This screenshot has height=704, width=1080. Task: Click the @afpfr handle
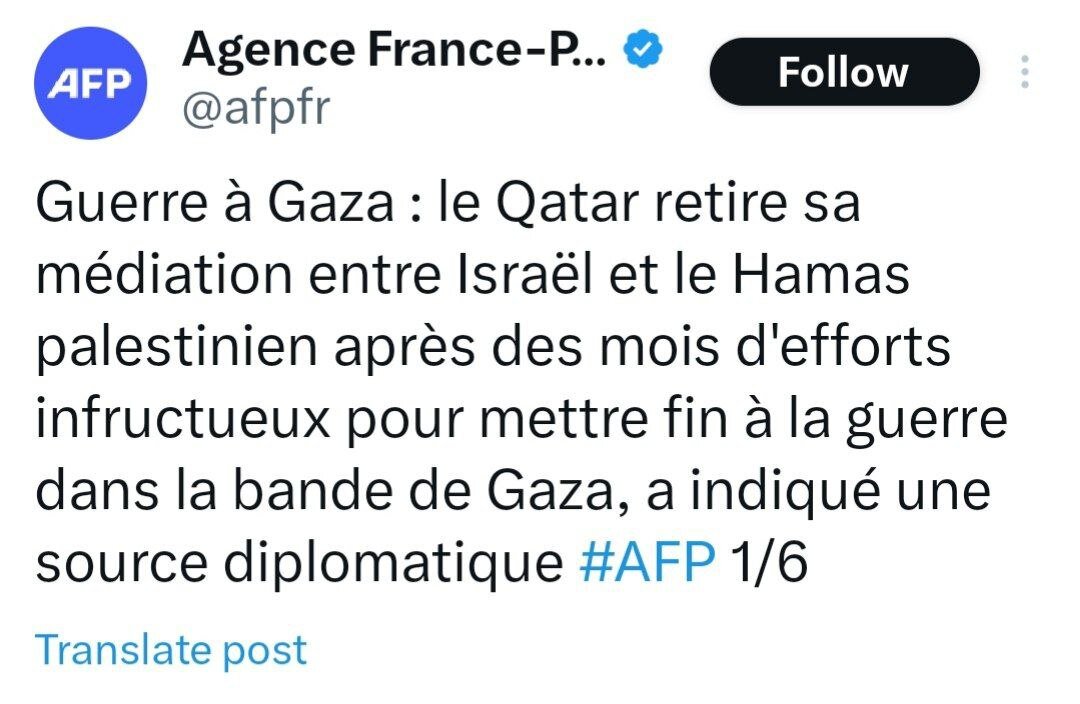pyautogui.click(x=255, y=108)
